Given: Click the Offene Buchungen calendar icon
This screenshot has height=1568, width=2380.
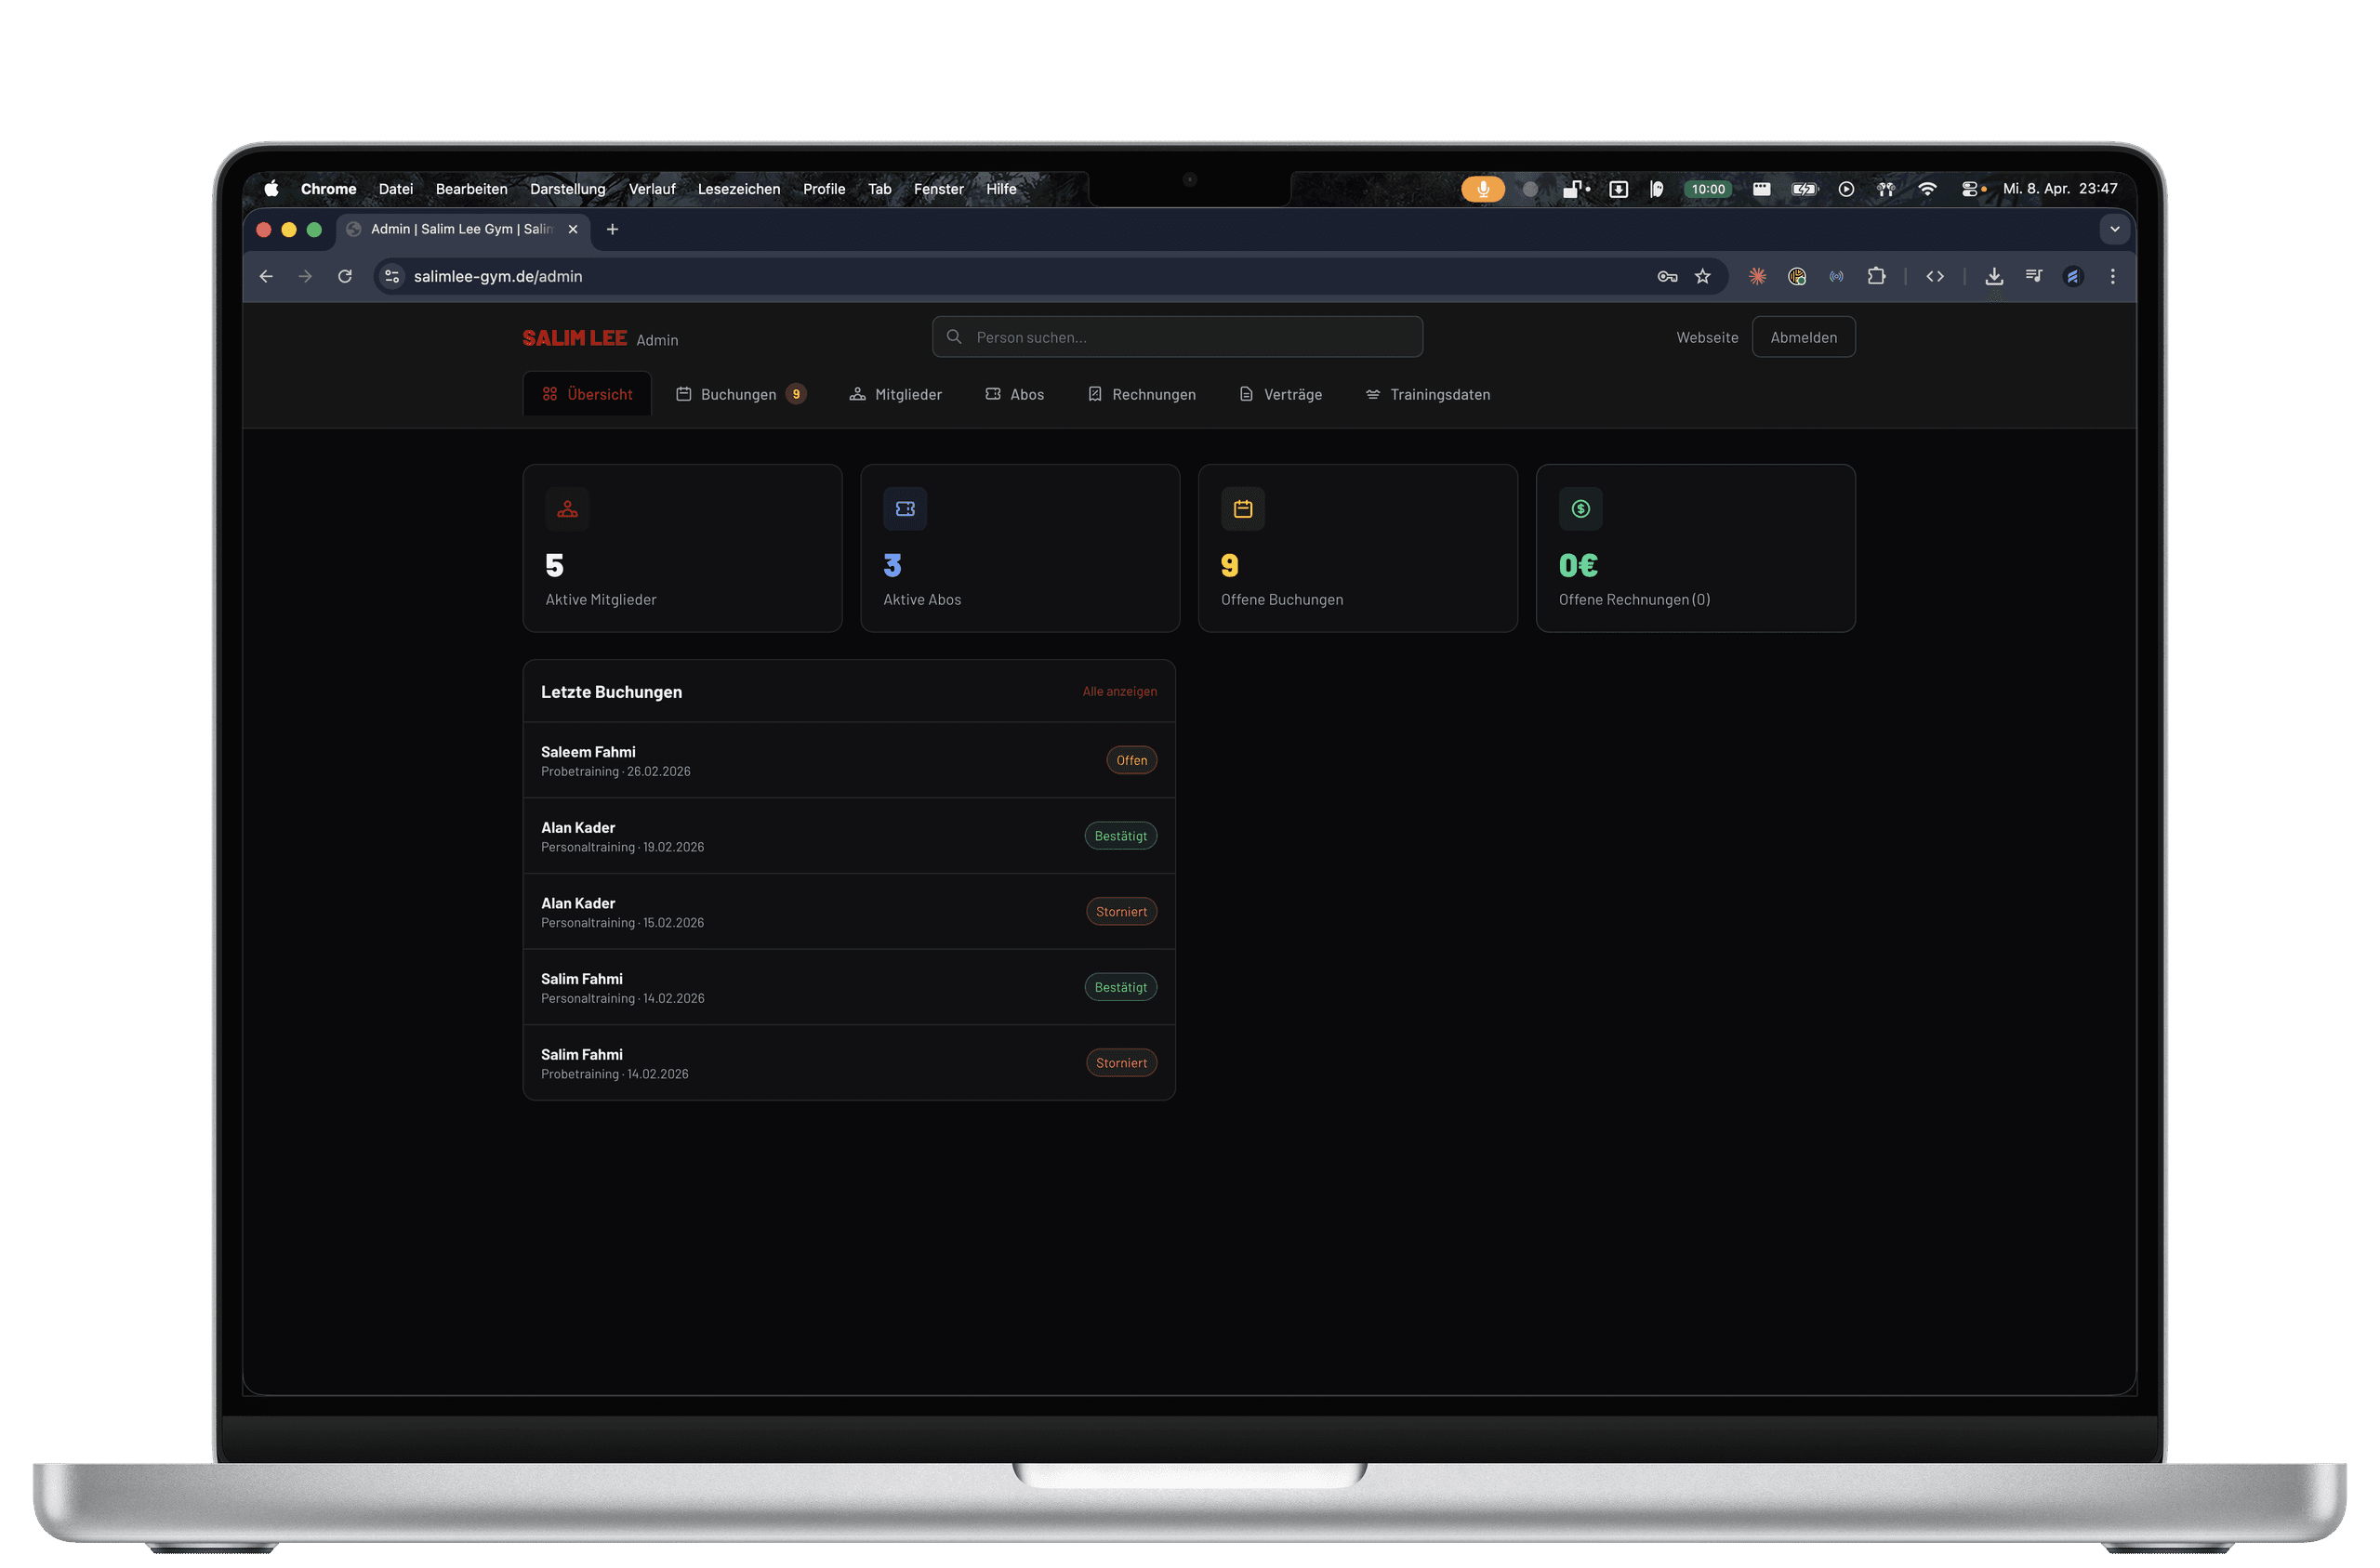Looking at the screenshot, I should click(1243, 509).
